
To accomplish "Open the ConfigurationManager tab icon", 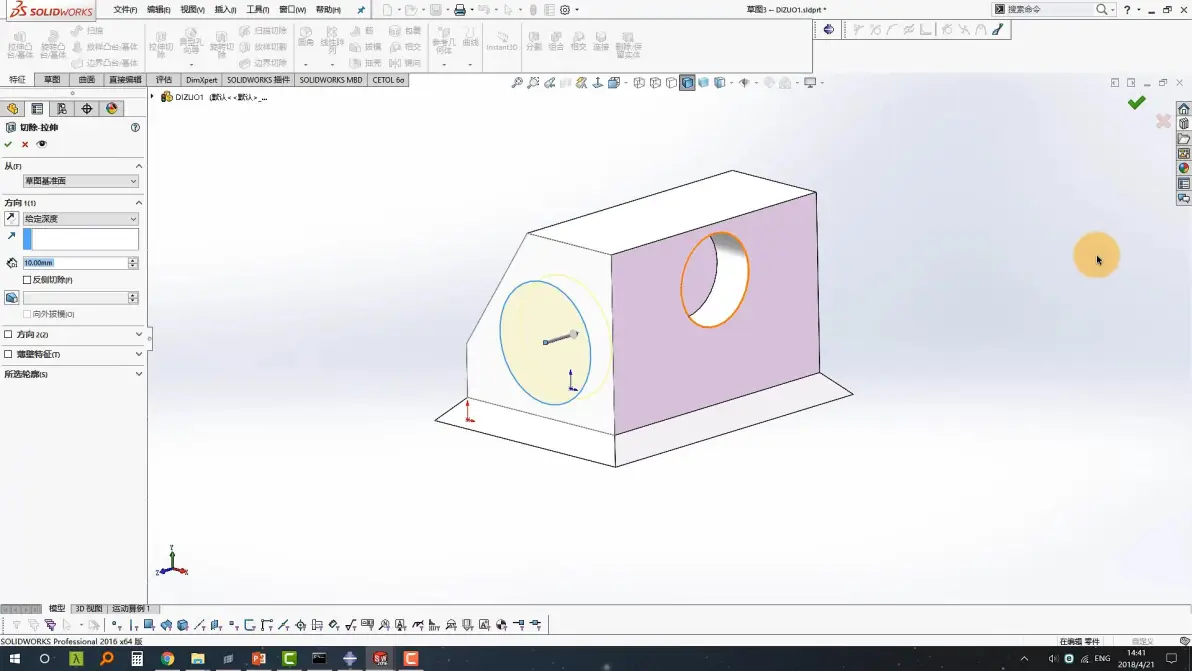I will (62, 109).
